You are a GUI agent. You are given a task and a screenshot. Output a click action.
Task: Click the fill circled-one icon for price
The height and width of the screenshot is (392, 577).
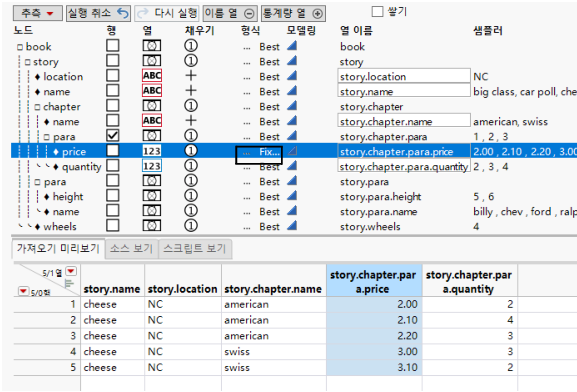coord(191,151)
